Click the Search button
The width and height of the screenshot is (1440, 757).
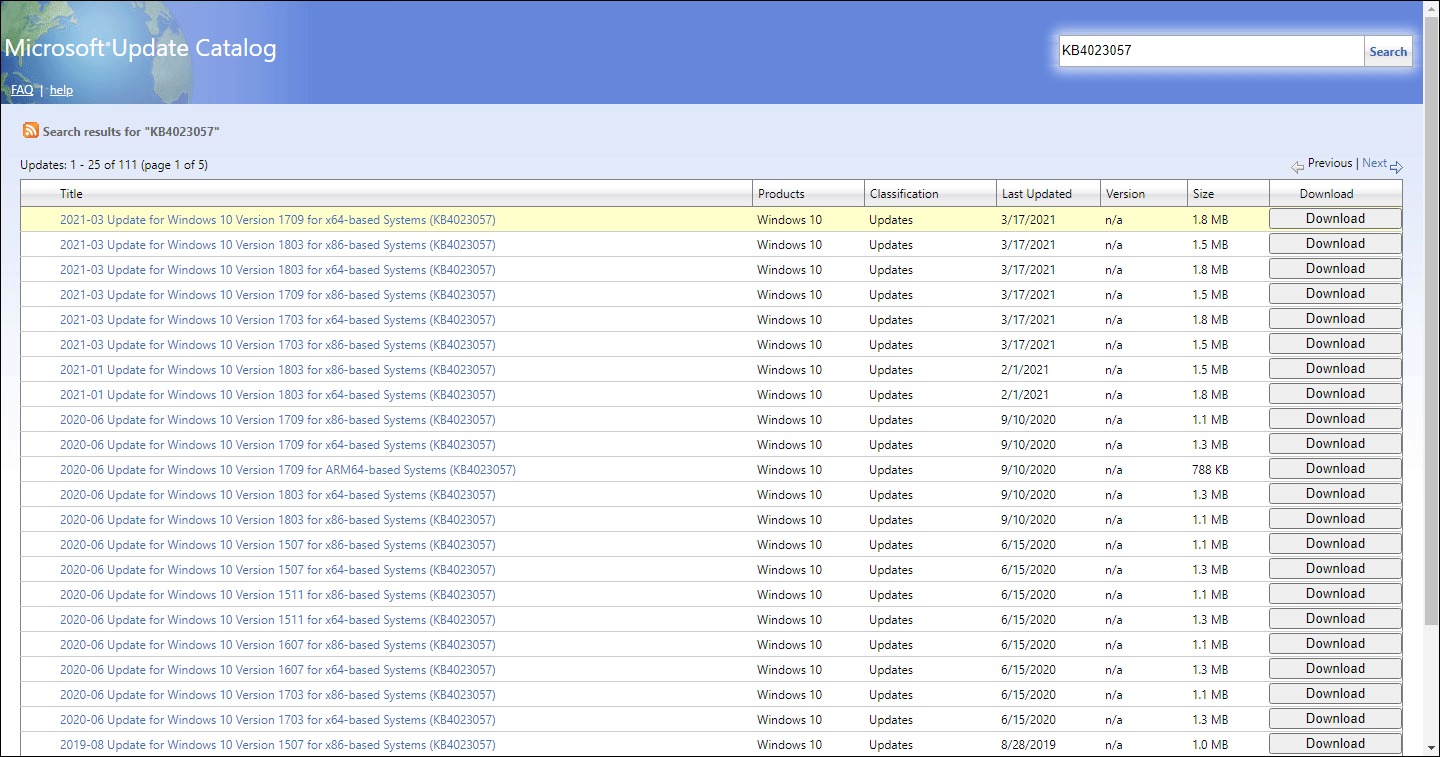click(1388, 52)
